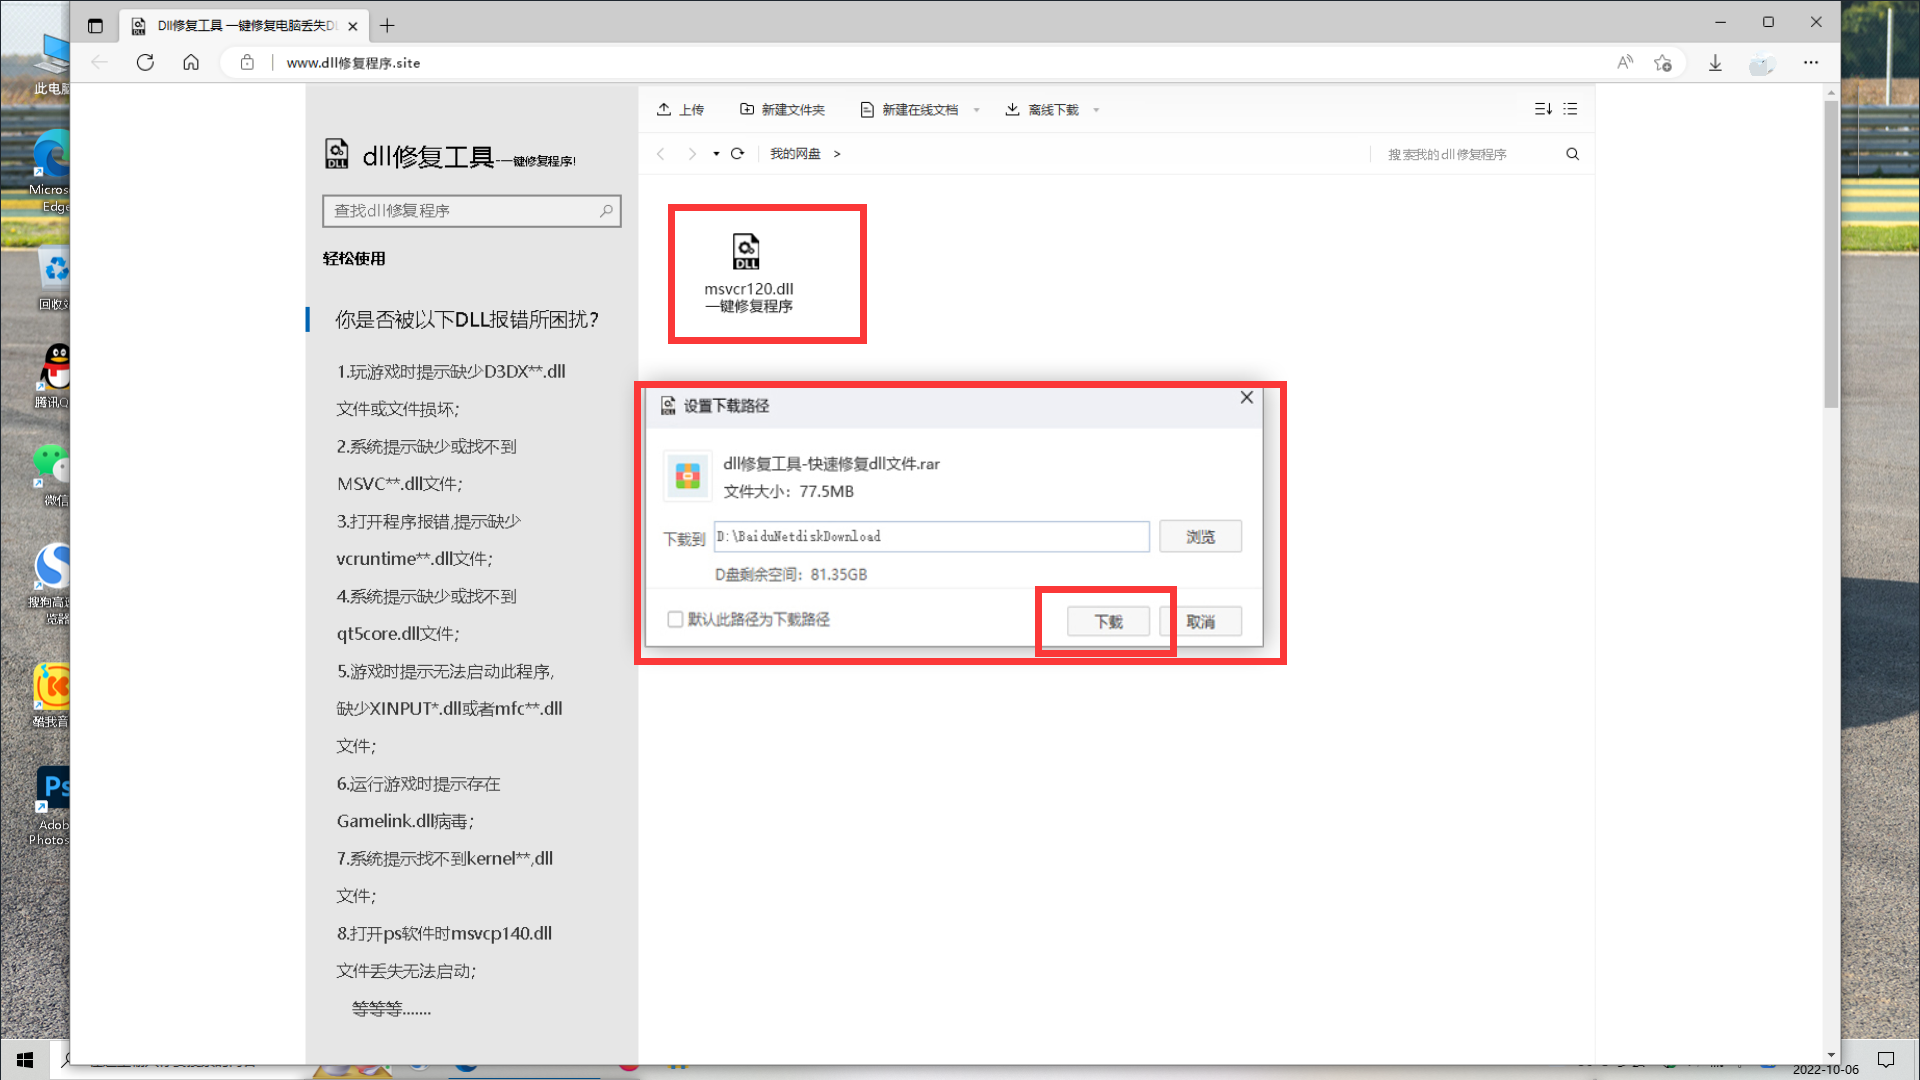Click text 8.打开ps软件时msvcp140.dll

coord(444,934)
